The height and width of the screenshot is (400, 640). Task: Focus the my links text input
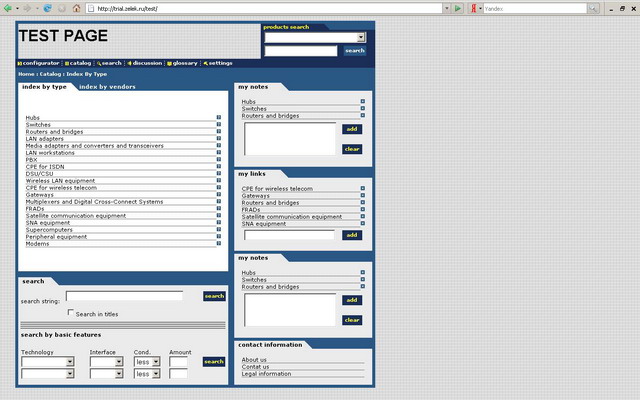tap(289, 235)
